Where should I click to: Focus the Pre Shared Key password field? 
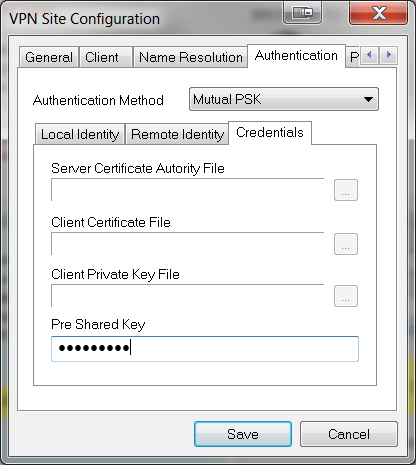pyautogui.click(x=205, y=349)
